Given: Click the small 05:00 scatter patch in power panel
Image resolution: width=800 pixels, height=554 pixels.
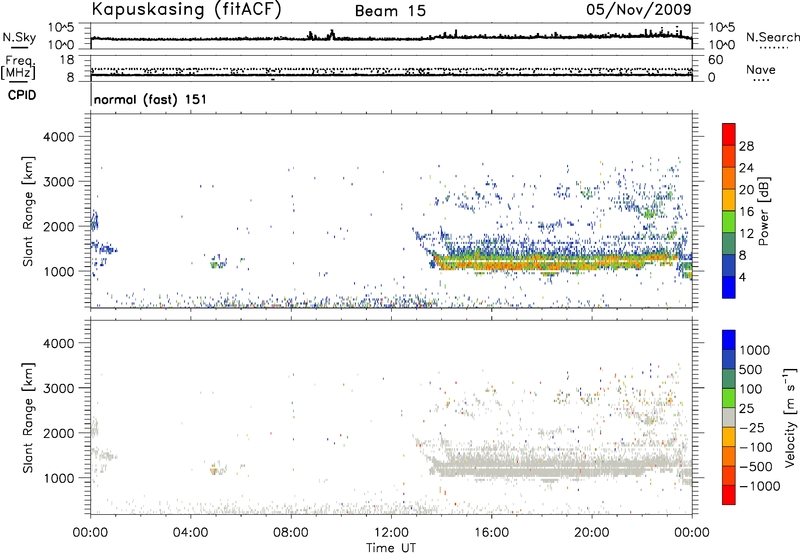Looking at the screenshot, I should click(218, 262).
